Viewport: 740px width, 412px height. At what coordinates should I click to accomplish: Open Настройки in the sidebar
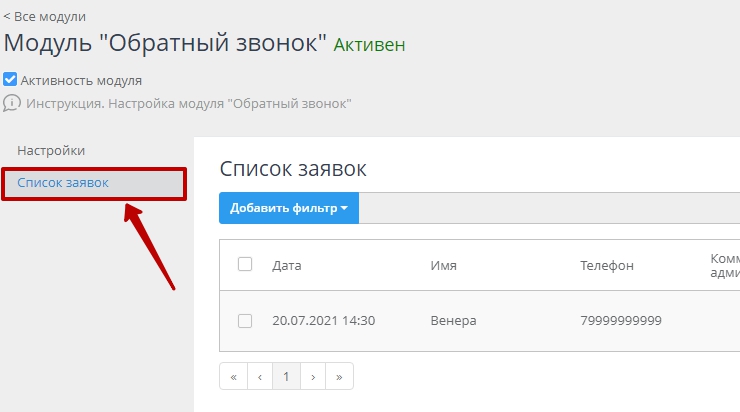[51, 150]
